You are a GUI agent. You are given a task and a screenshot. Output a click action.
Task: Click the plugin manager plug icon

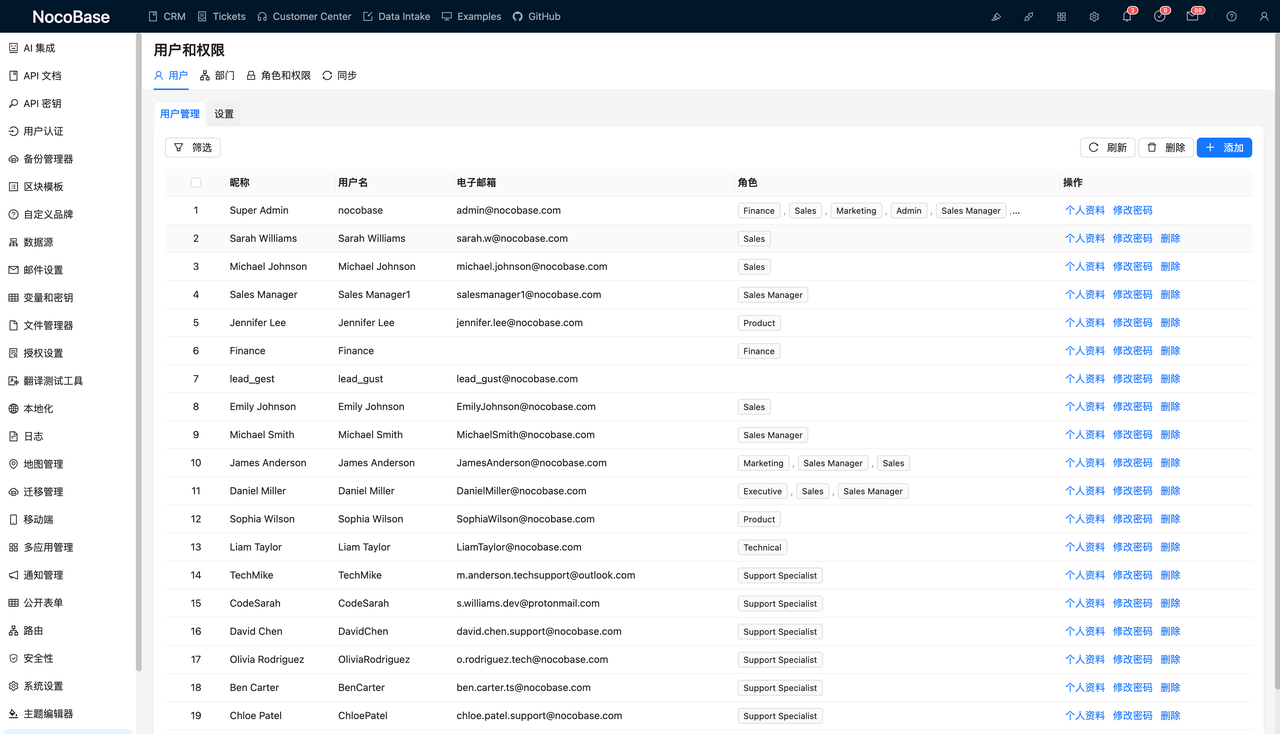(x=1029, y=17)
